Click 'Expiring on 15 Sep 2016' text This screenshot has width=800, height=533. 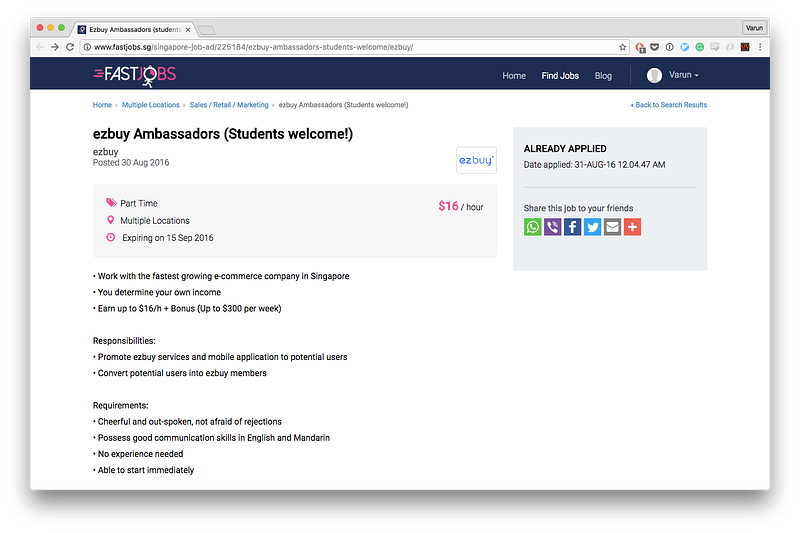point(168,238)
